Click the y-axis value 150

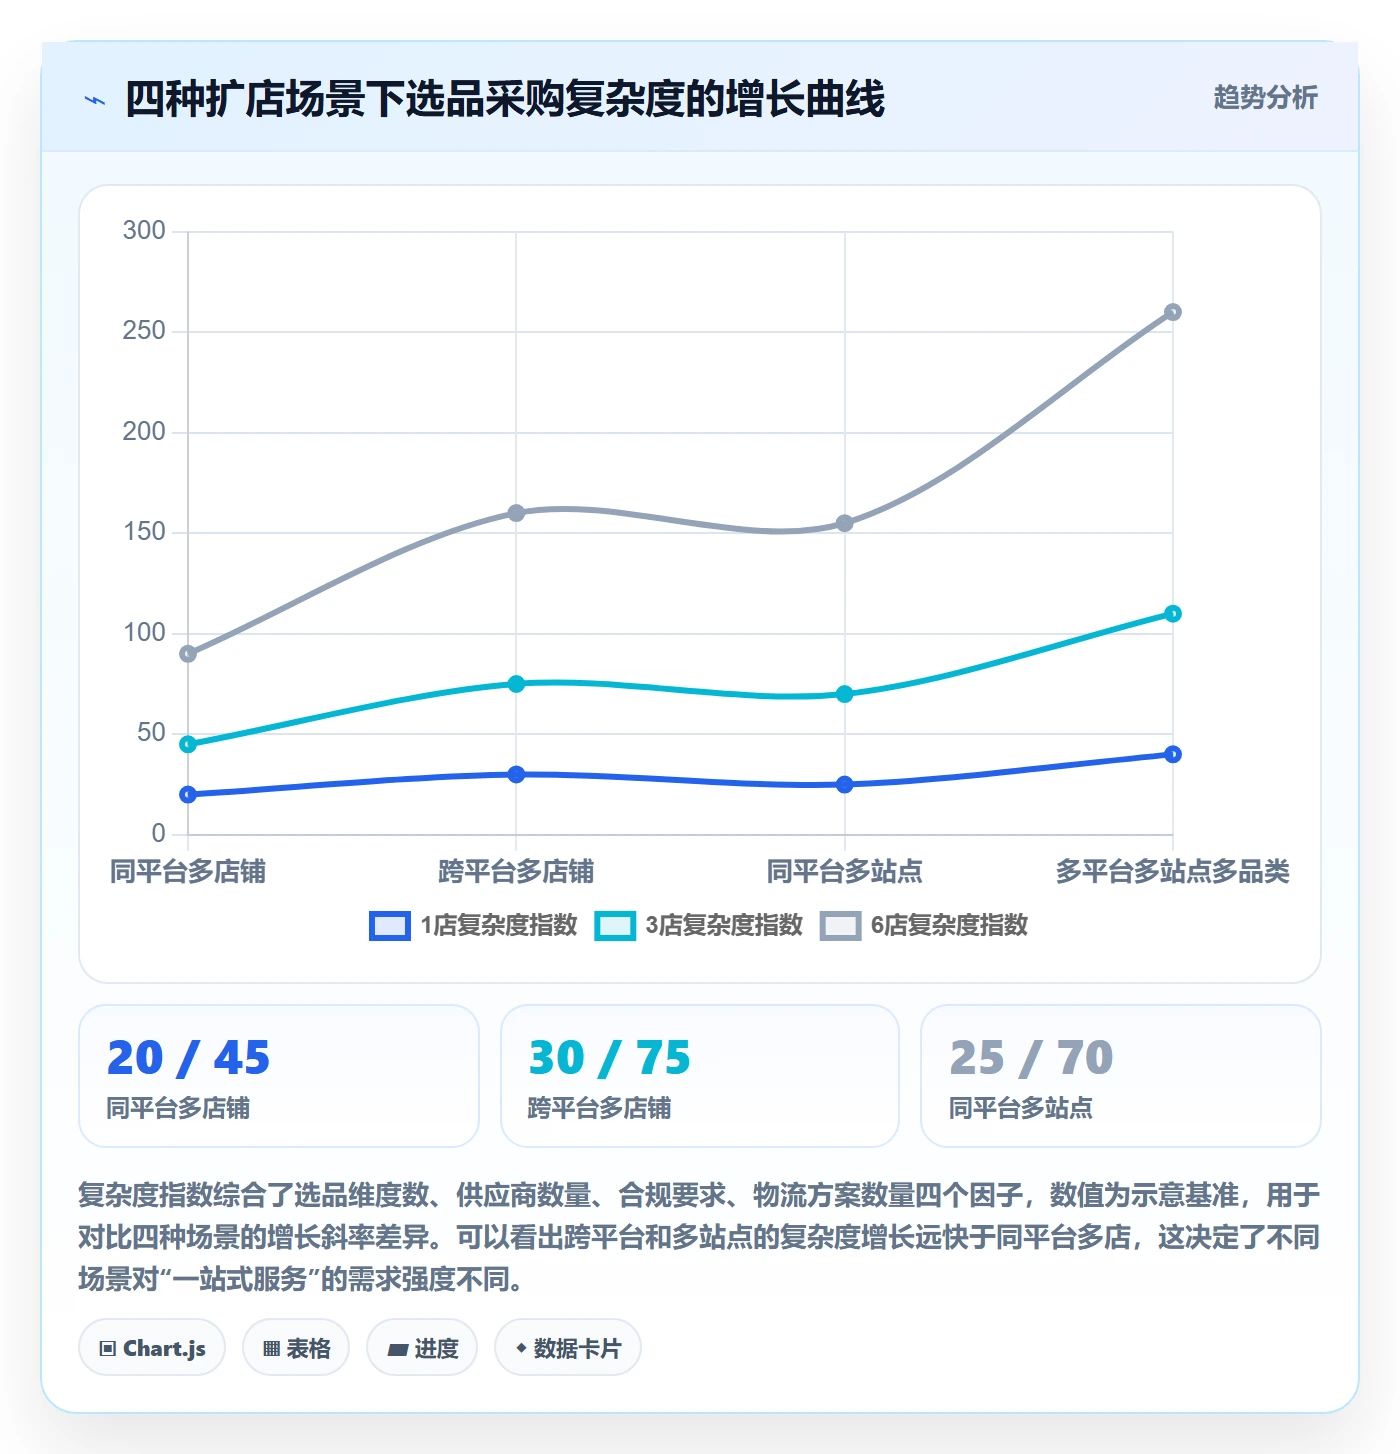pyautogui.click(x=144, y=532)
